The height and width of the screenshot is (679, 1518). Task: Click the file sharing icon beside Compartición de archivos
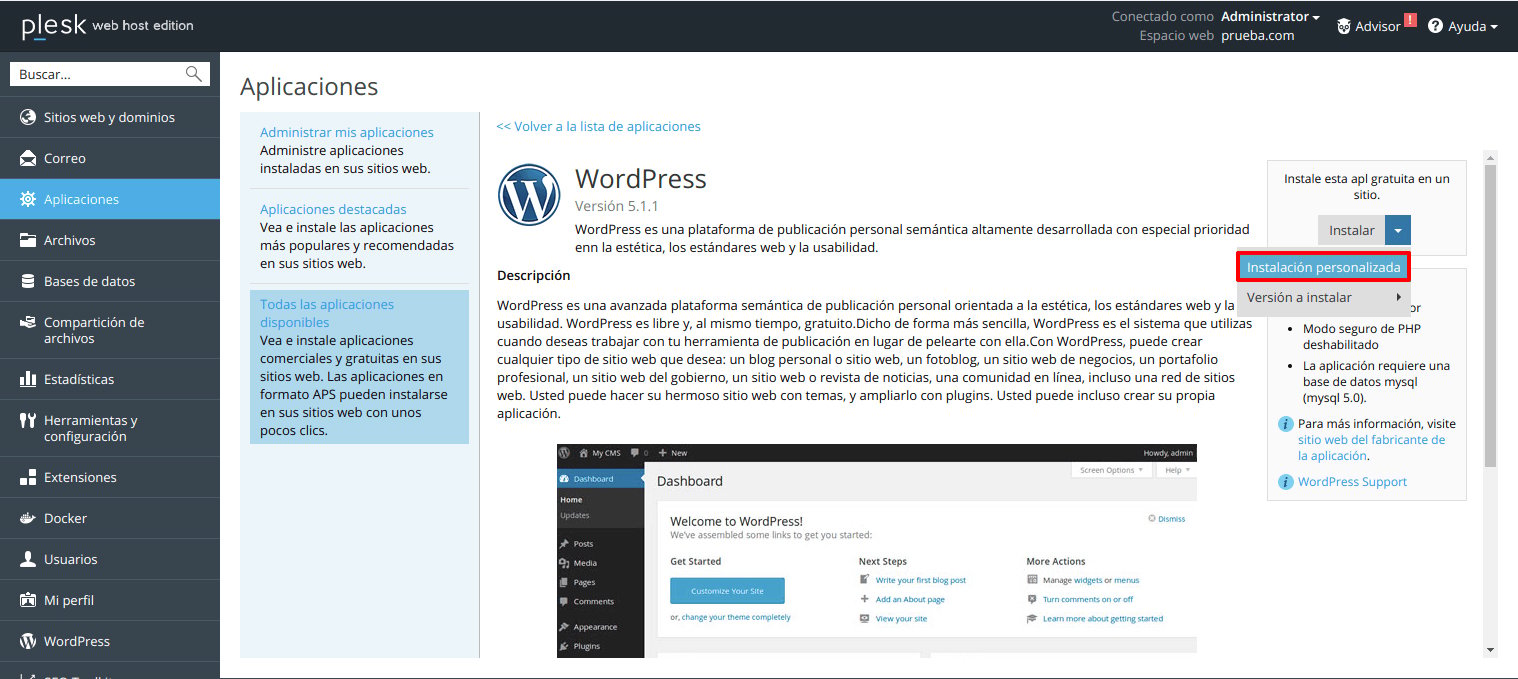[28, 322]
